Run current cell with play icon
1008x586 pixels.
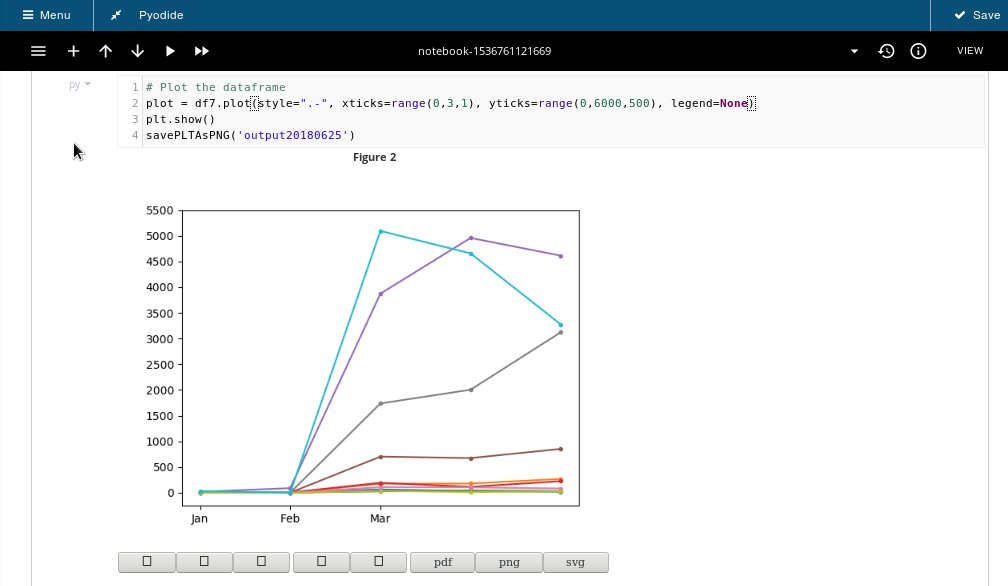[170, 51]
